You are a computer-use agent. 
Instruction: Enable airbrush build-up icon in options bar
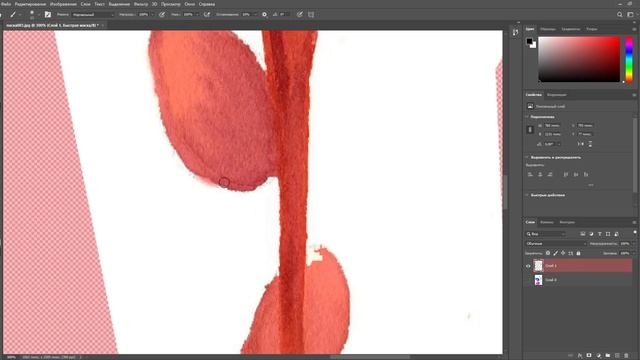tap(207, 14)
